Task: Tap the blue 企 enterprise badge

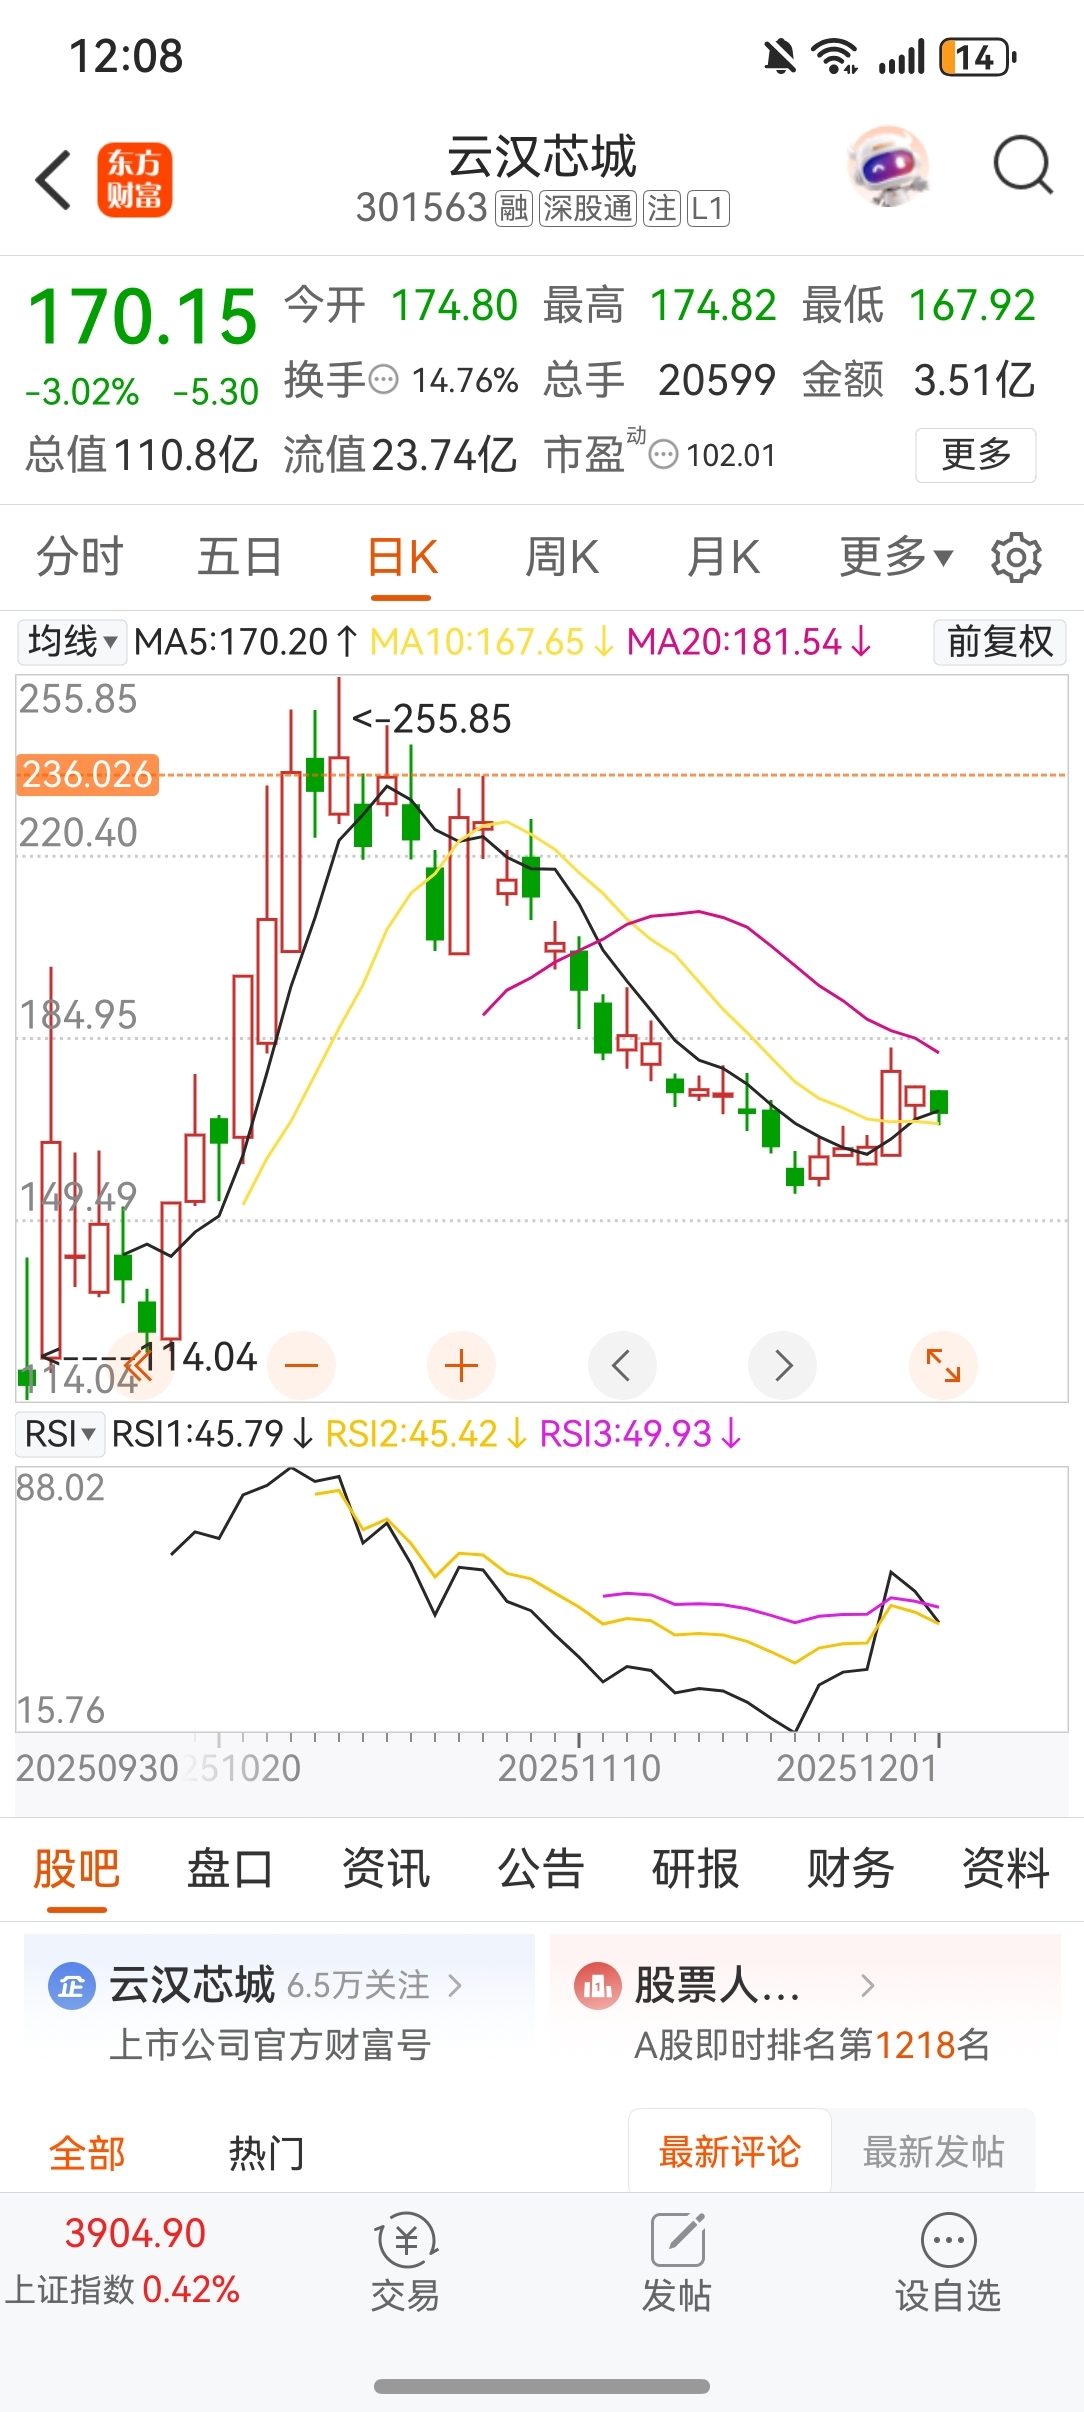Action: pyautogui.click(x=72, y=1986)
